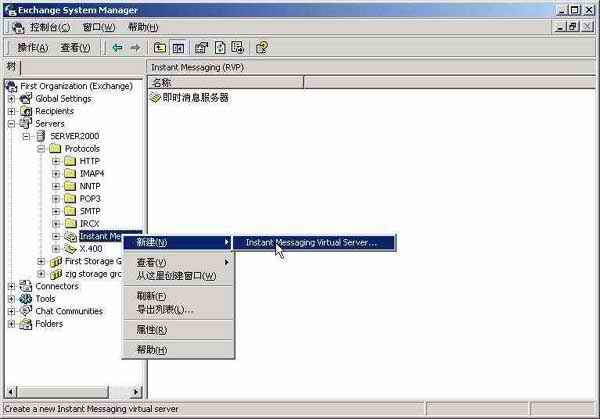
Task: Restore the inner console window
Action: click(x=573, y=27)
